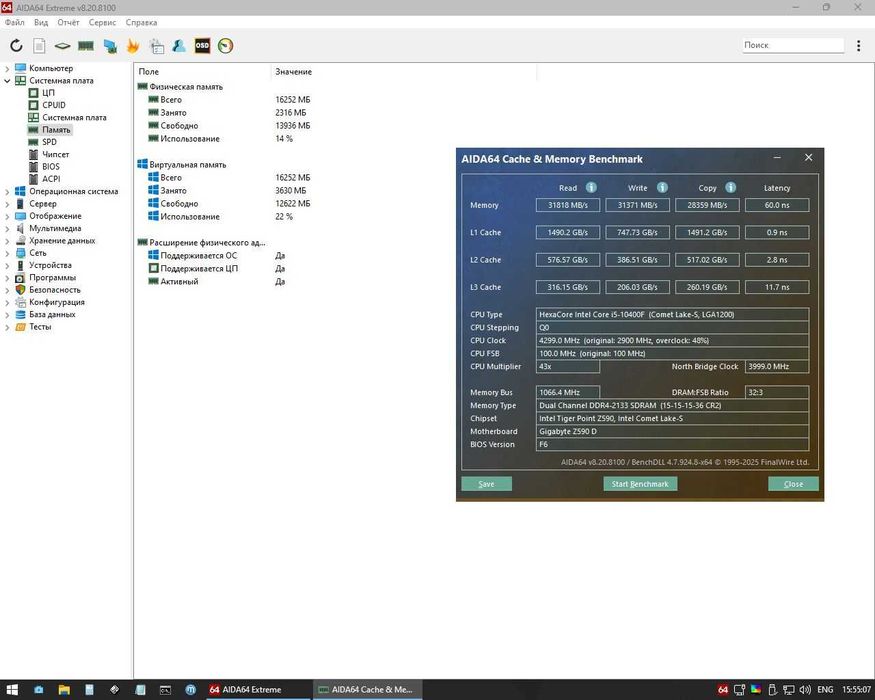Click the taskbar clock 15:55:07
875x700 pixels.
tap(857, 689)
